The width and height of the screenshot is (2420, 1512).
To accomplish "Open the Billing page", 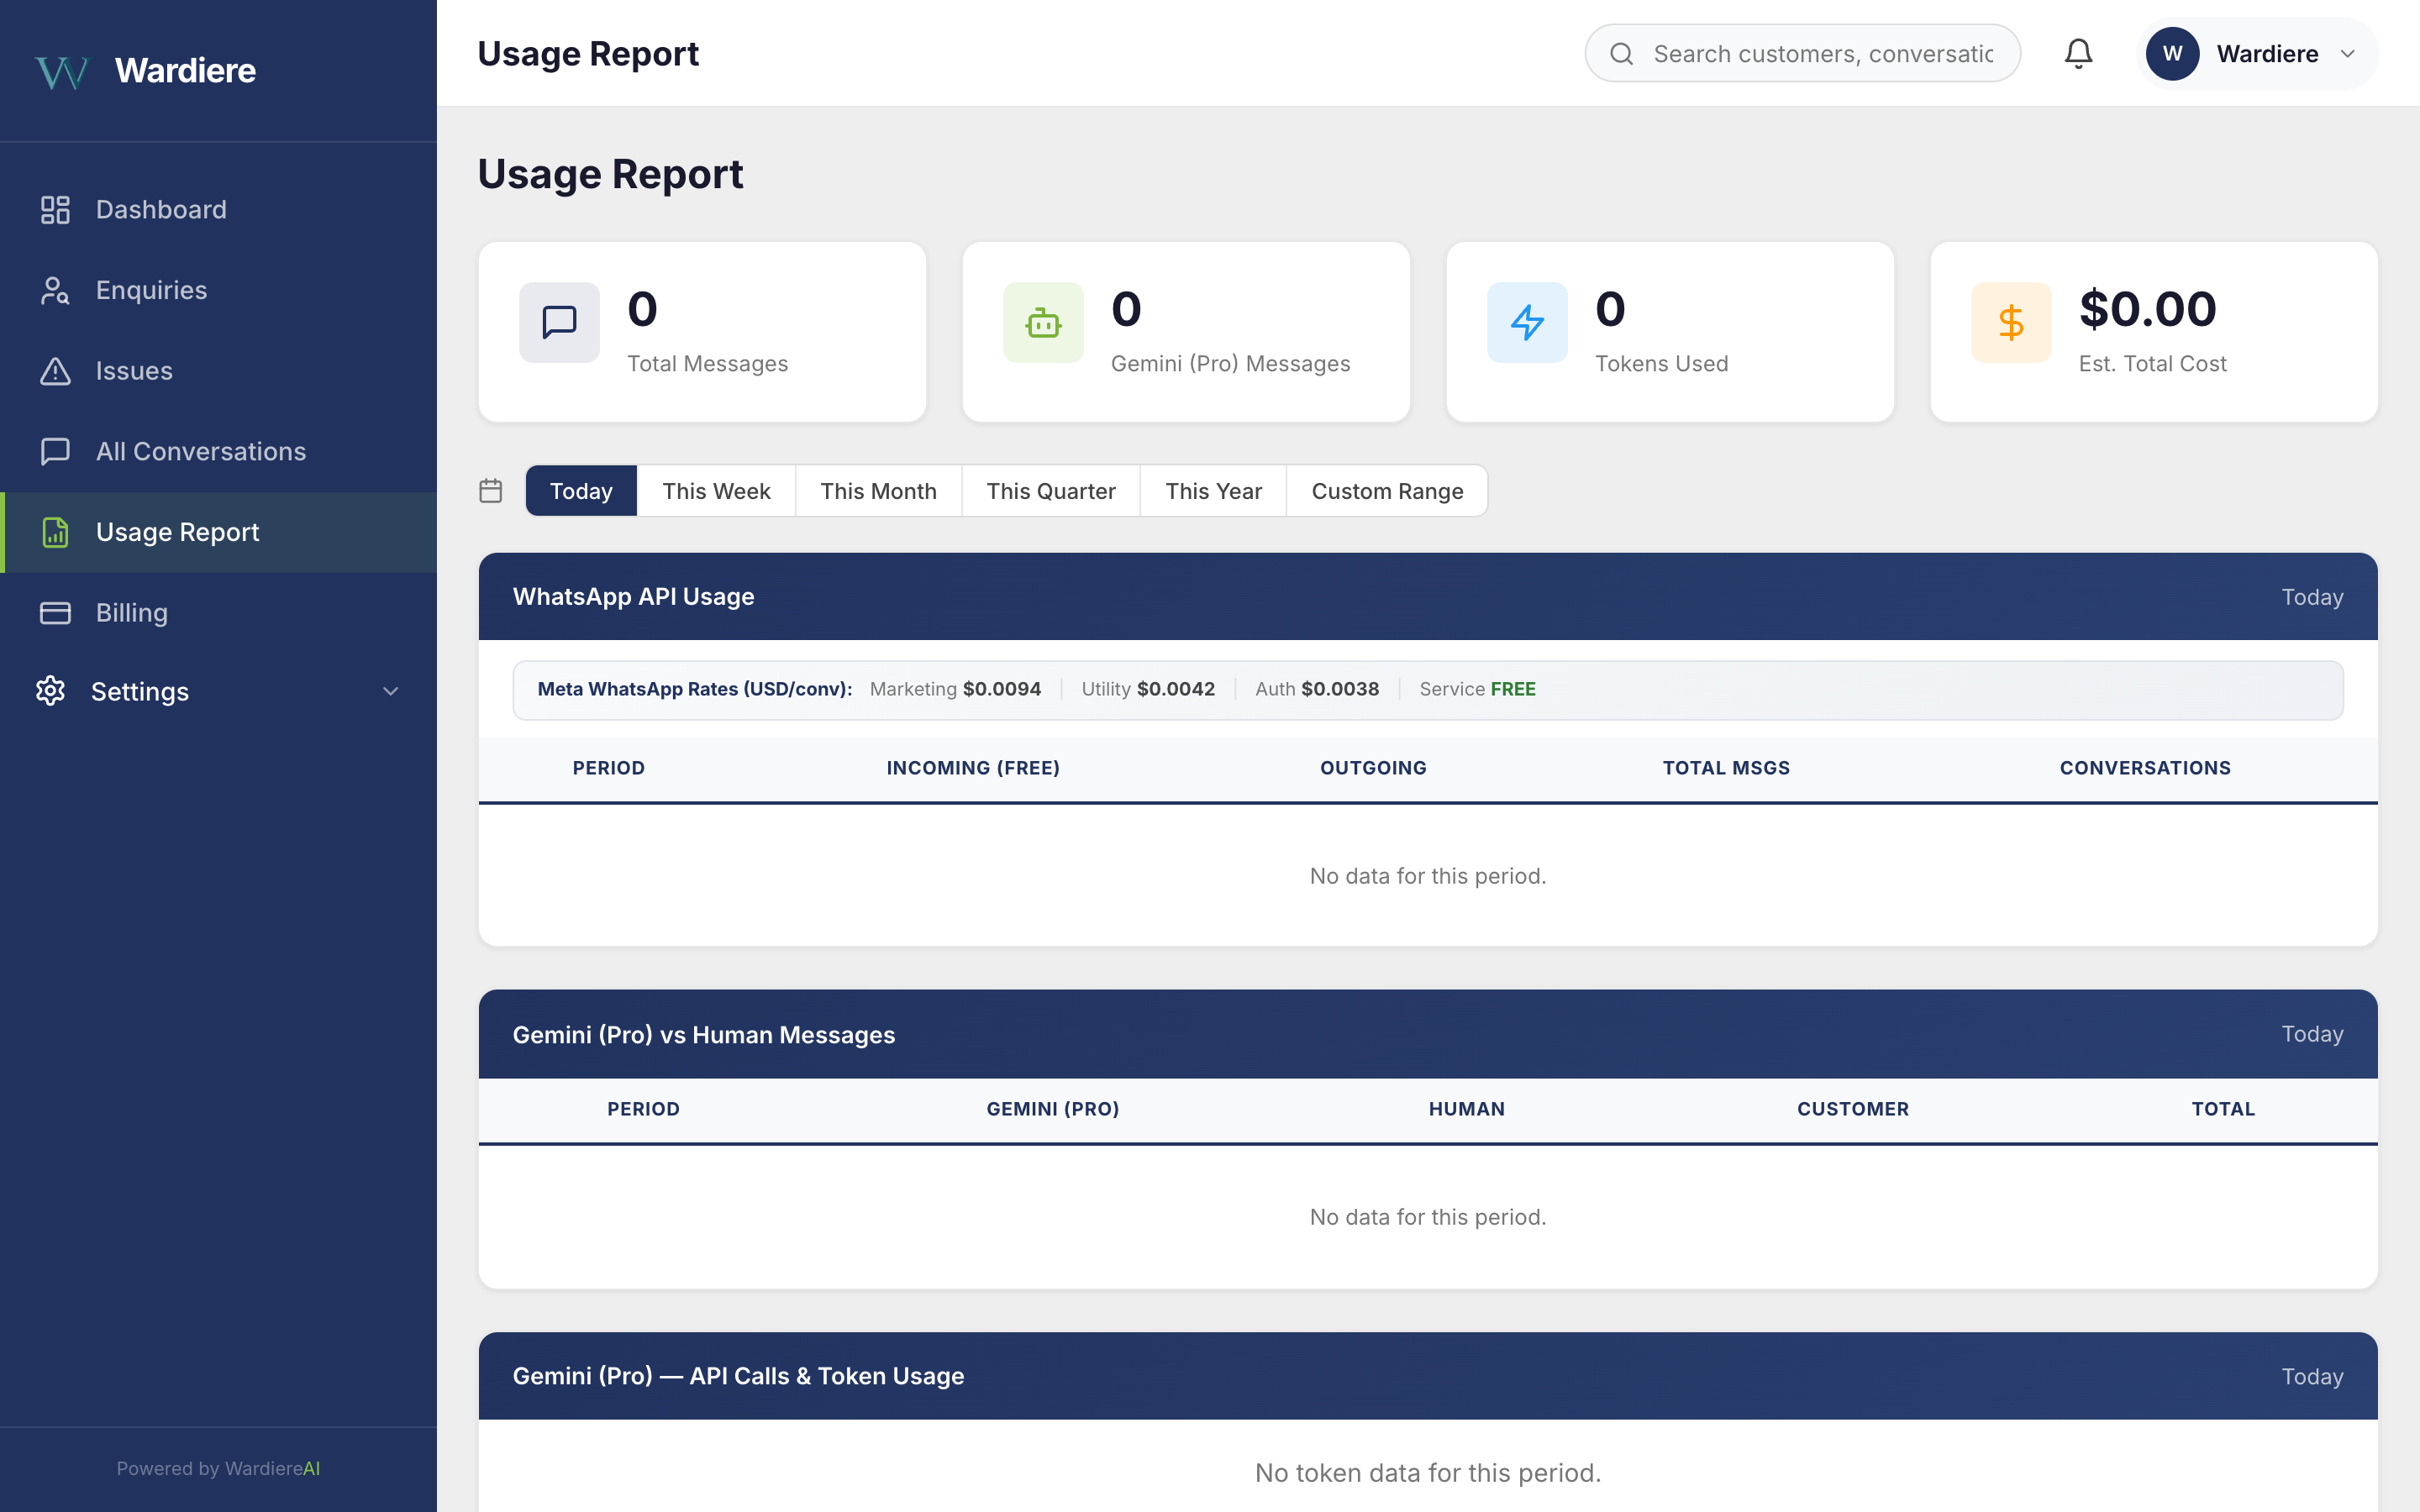I will pos(218,613).
